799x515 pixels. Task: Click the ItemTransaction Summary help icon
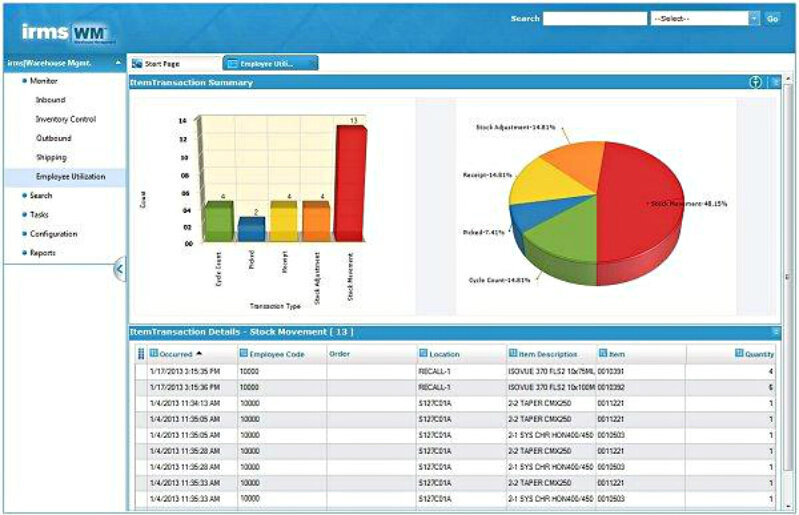(756, 82)
